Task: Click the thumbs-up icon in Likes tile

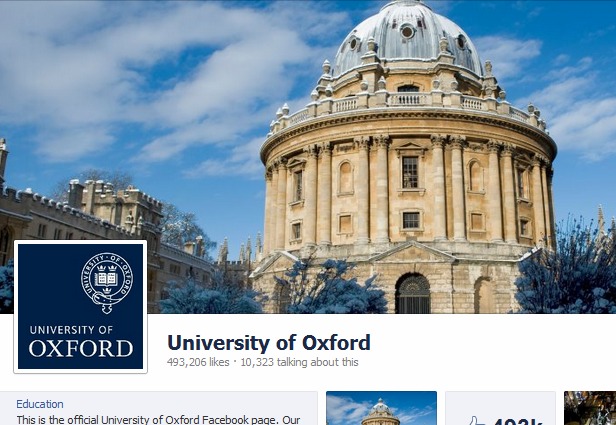Action: (477, 421)
